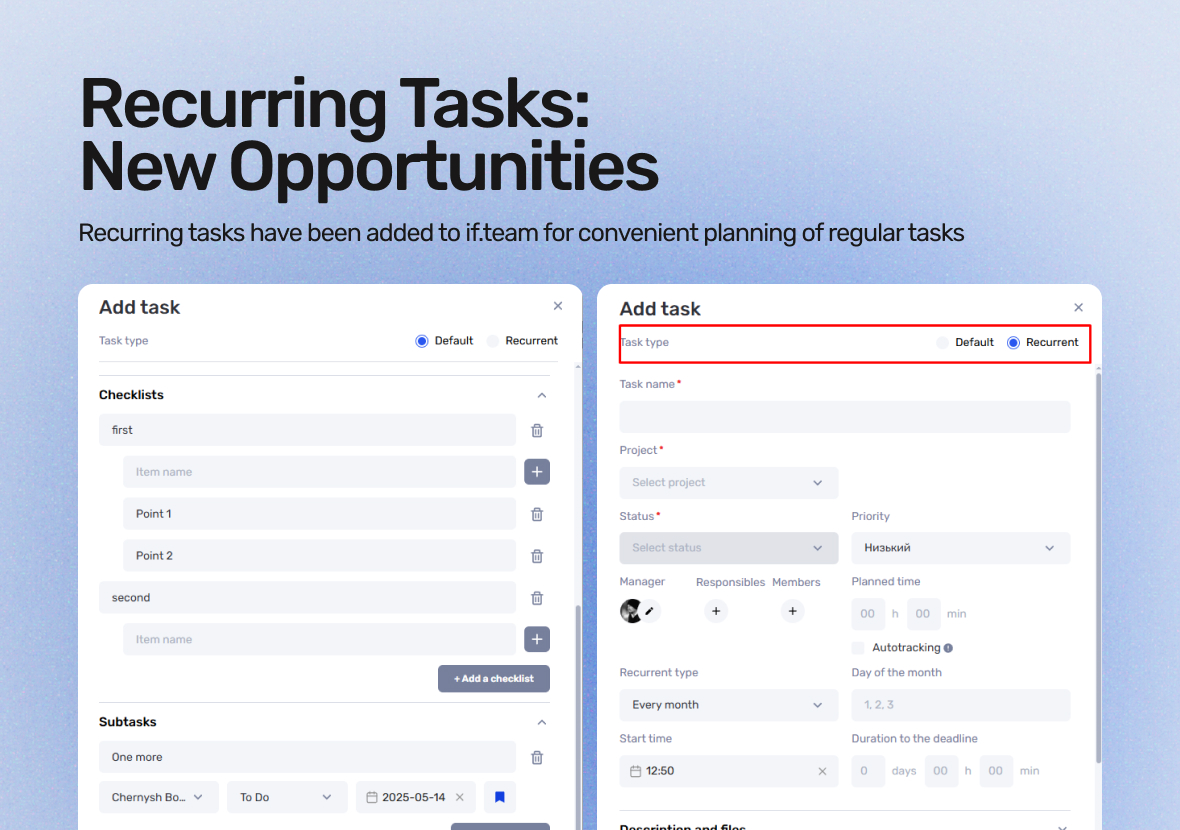This screenshot has width=1180, height=830.
Task: Delete the 'Point 2' checklist item
Action: (x=537, y=556)
